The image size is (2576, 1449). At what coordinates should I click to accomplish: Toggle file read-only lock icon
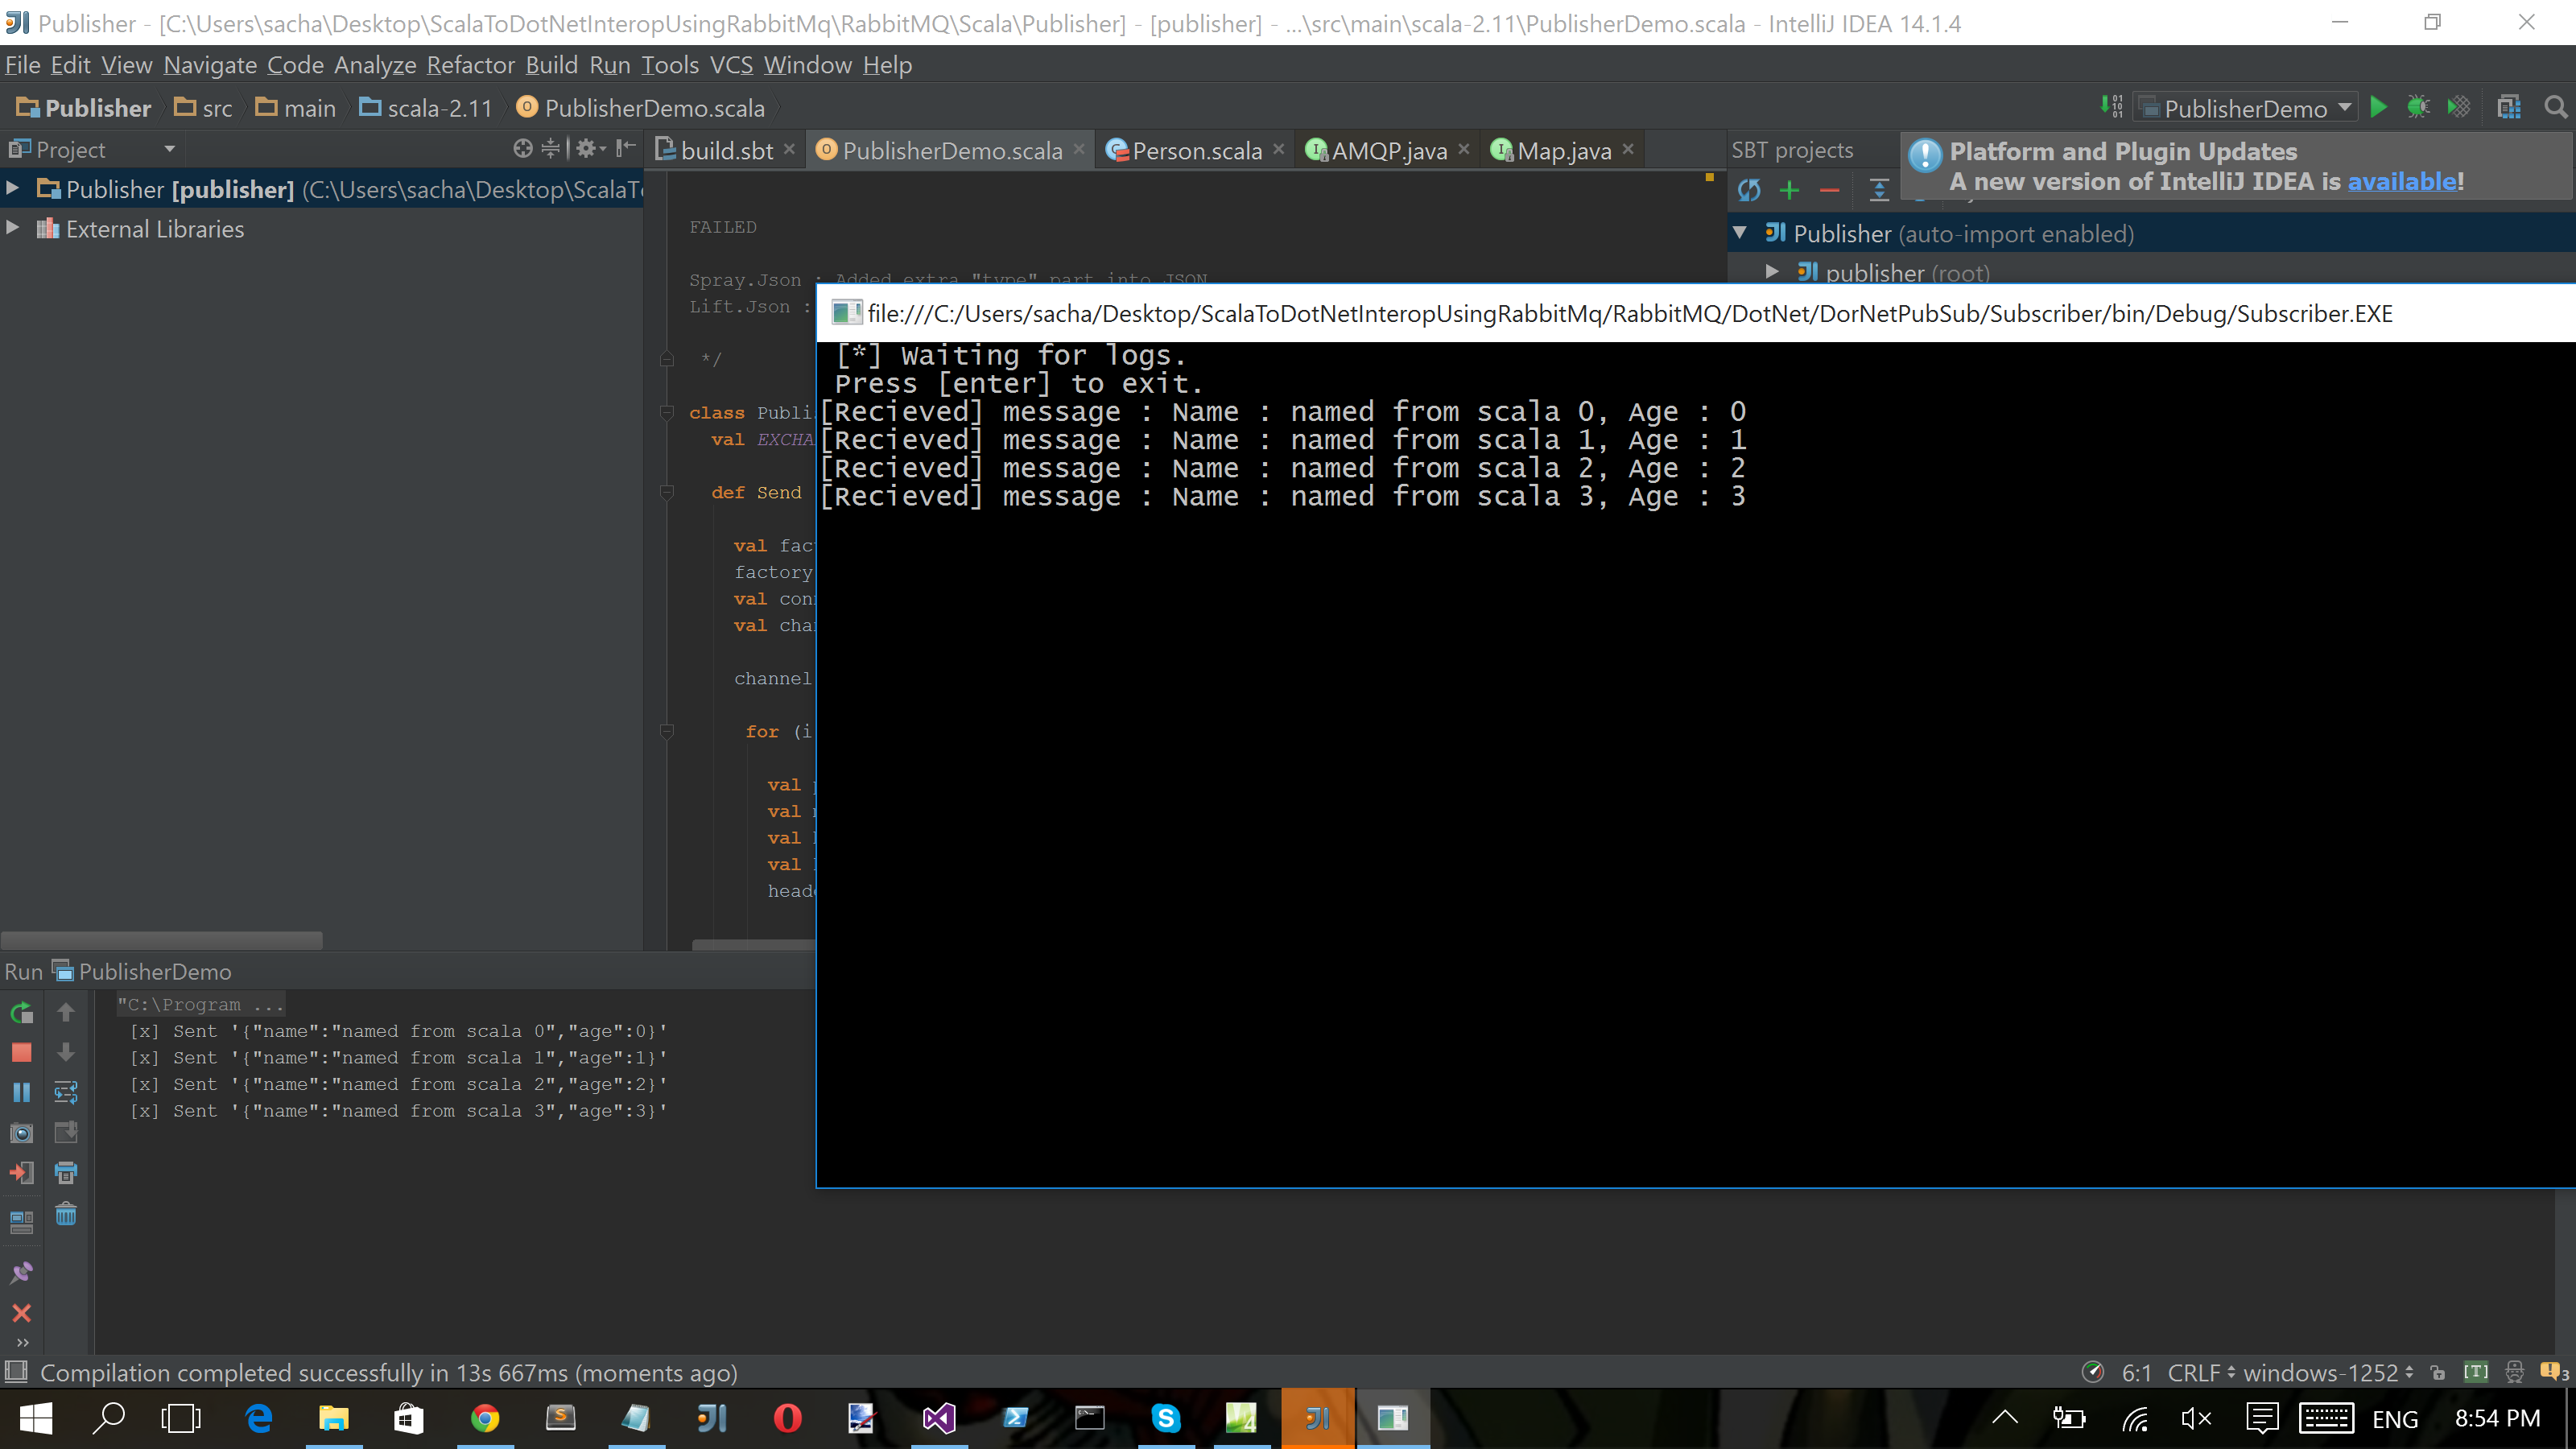pyautogui.click(x=2437, y=1372)
